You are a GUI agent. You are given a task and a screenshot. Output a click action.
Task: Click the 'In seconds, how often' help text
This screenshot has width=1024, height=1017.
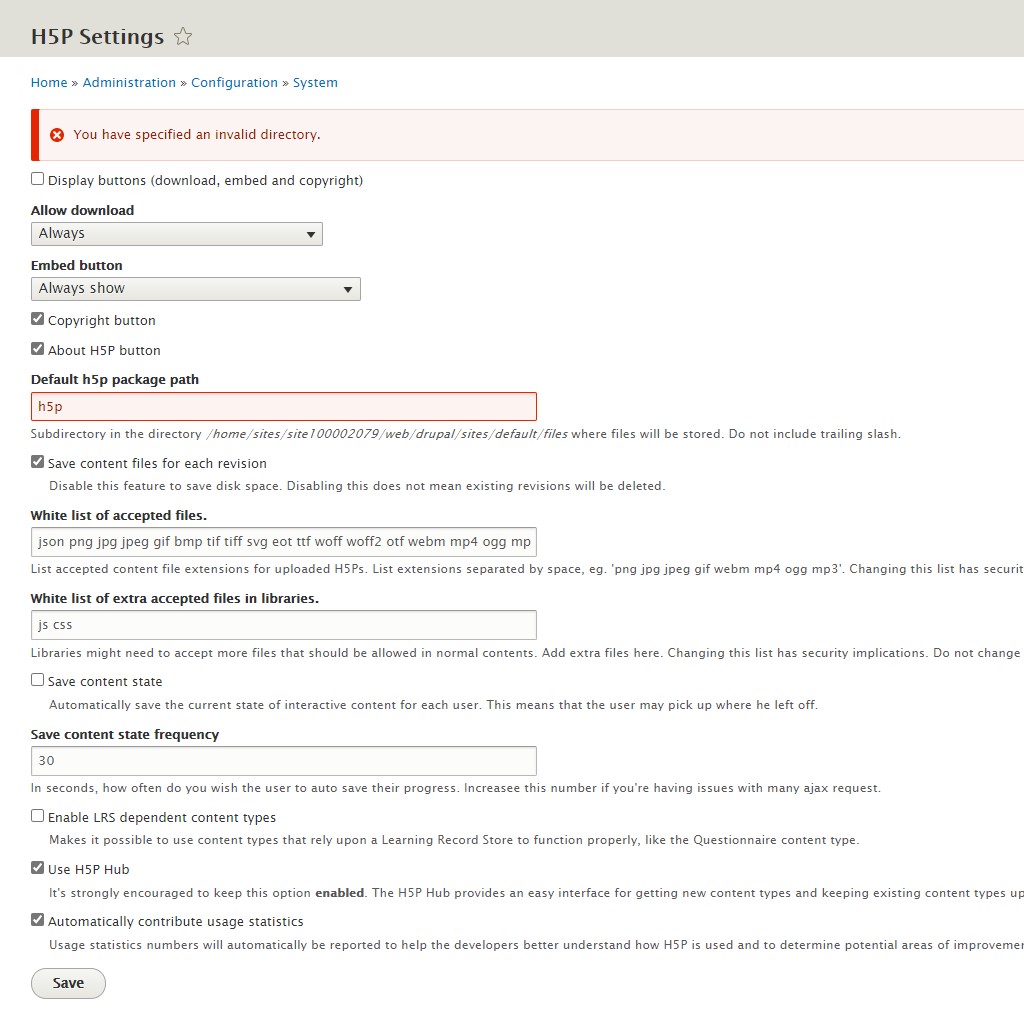point(456,788)
